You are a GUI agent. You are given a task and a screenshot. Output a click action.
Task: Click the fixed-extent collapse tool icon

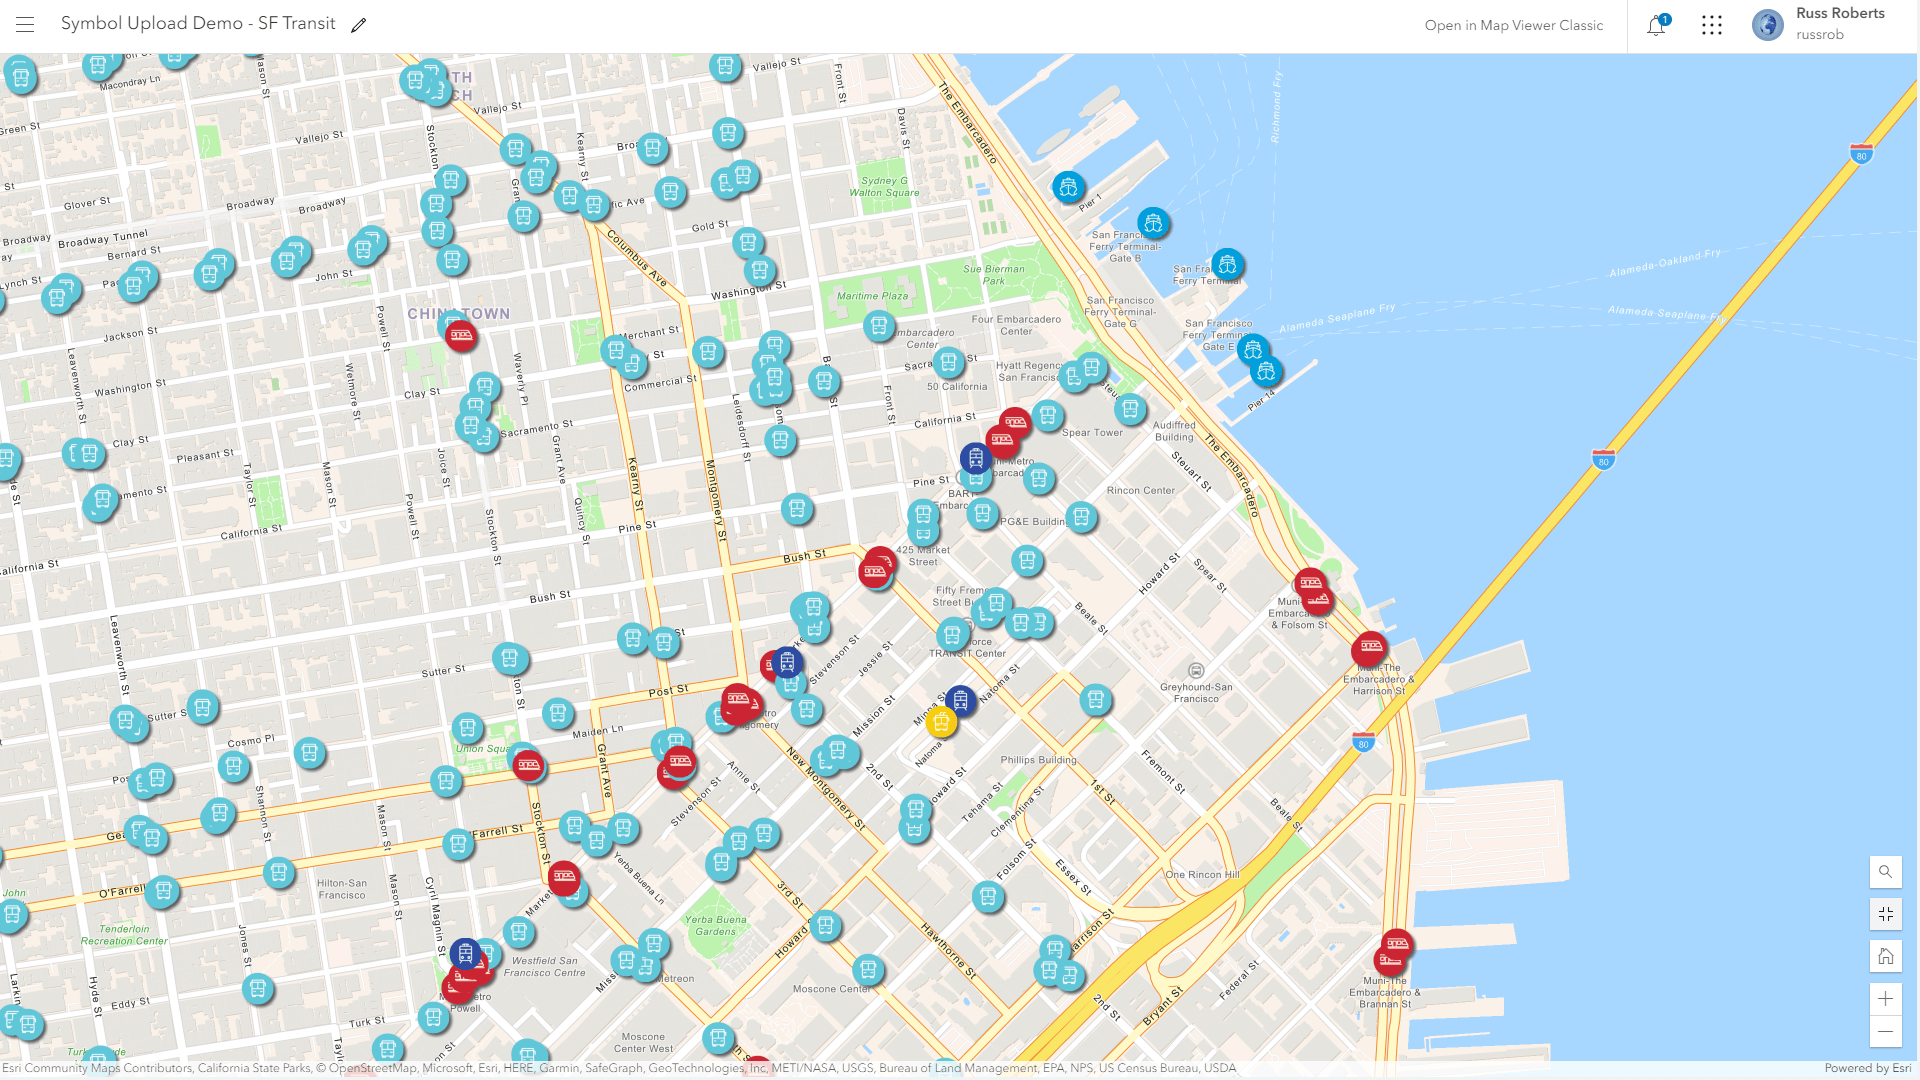pyautogui.click(x=1885, y=913)
